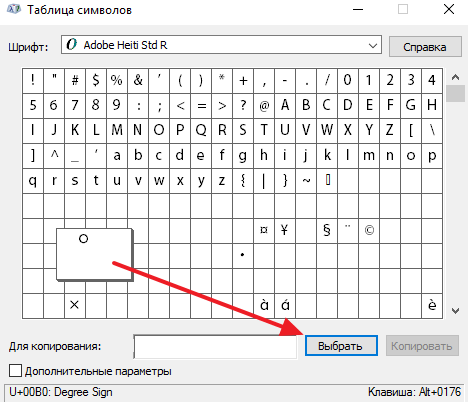Click the Для копирования text field
The width and height of the screenshot is (468, 402).
(x=215, y=347)
